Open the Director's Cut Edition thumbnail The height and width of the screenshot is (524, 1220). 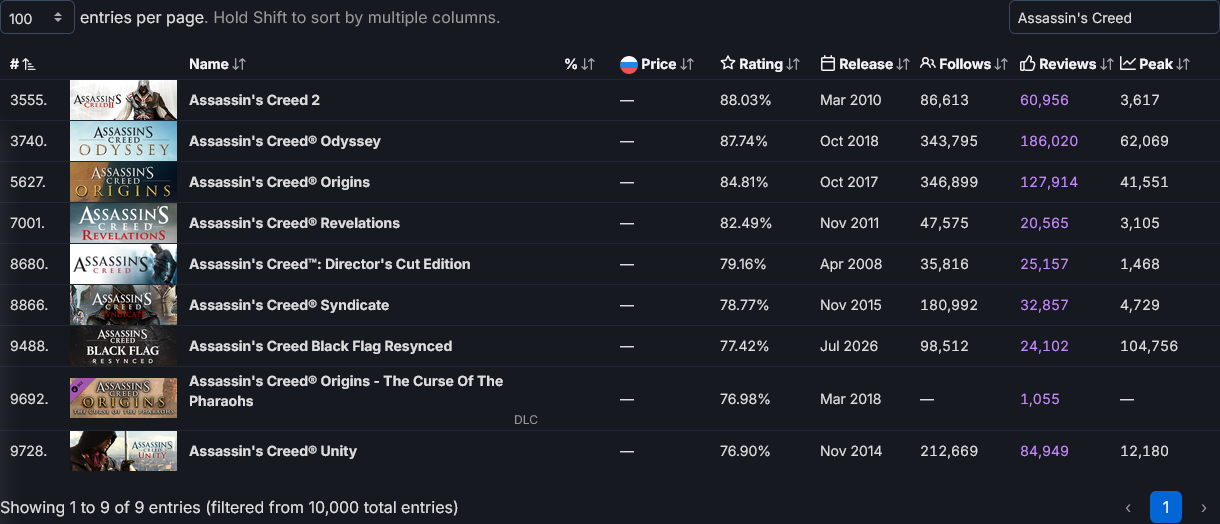coord(123,264)
